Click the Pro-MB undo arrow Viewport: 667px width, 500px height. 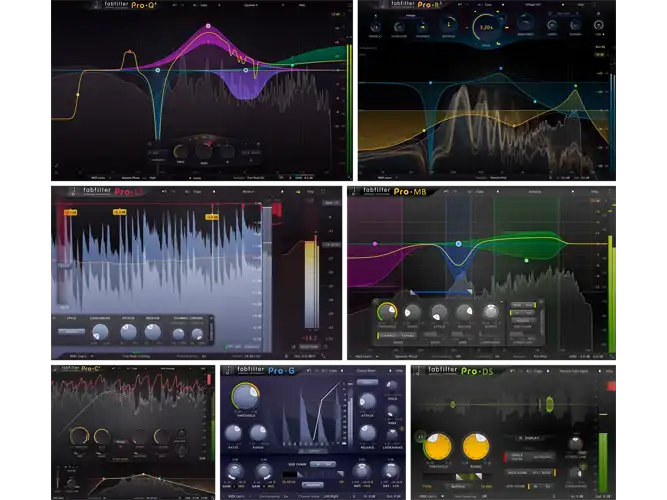tap(446, 191)
